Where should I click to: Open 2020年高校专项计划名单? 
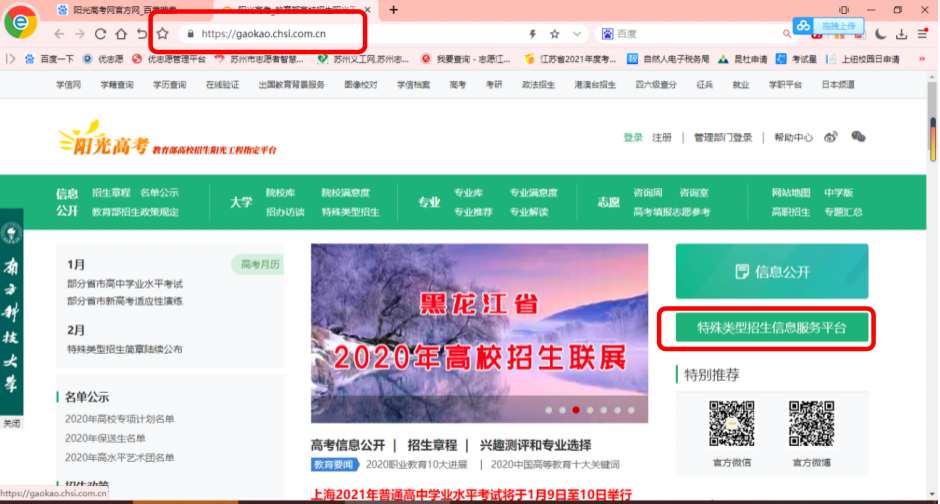tap(119, 419)
